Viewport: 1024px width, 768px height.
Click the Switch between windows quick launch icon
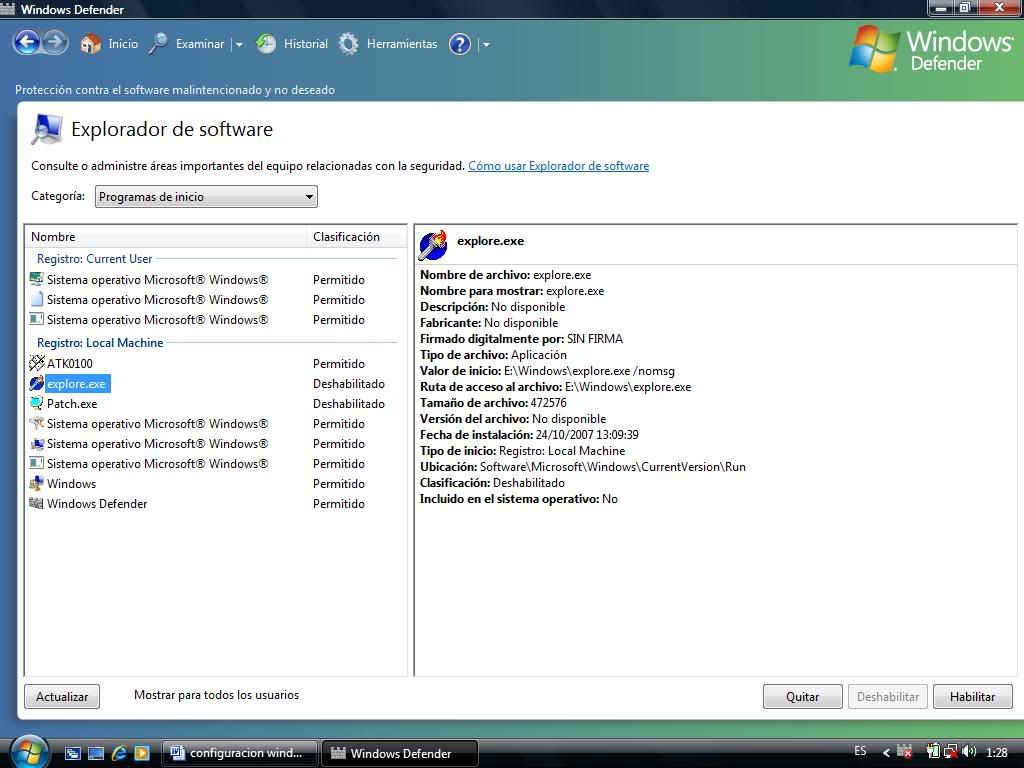pos(72,753)
